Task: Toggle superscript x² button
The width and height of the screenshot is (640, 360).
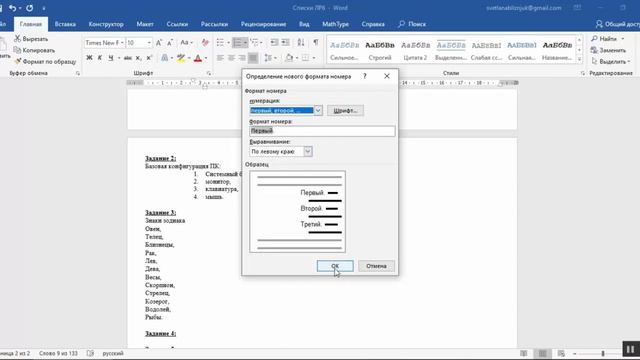Action: point(149,58)
